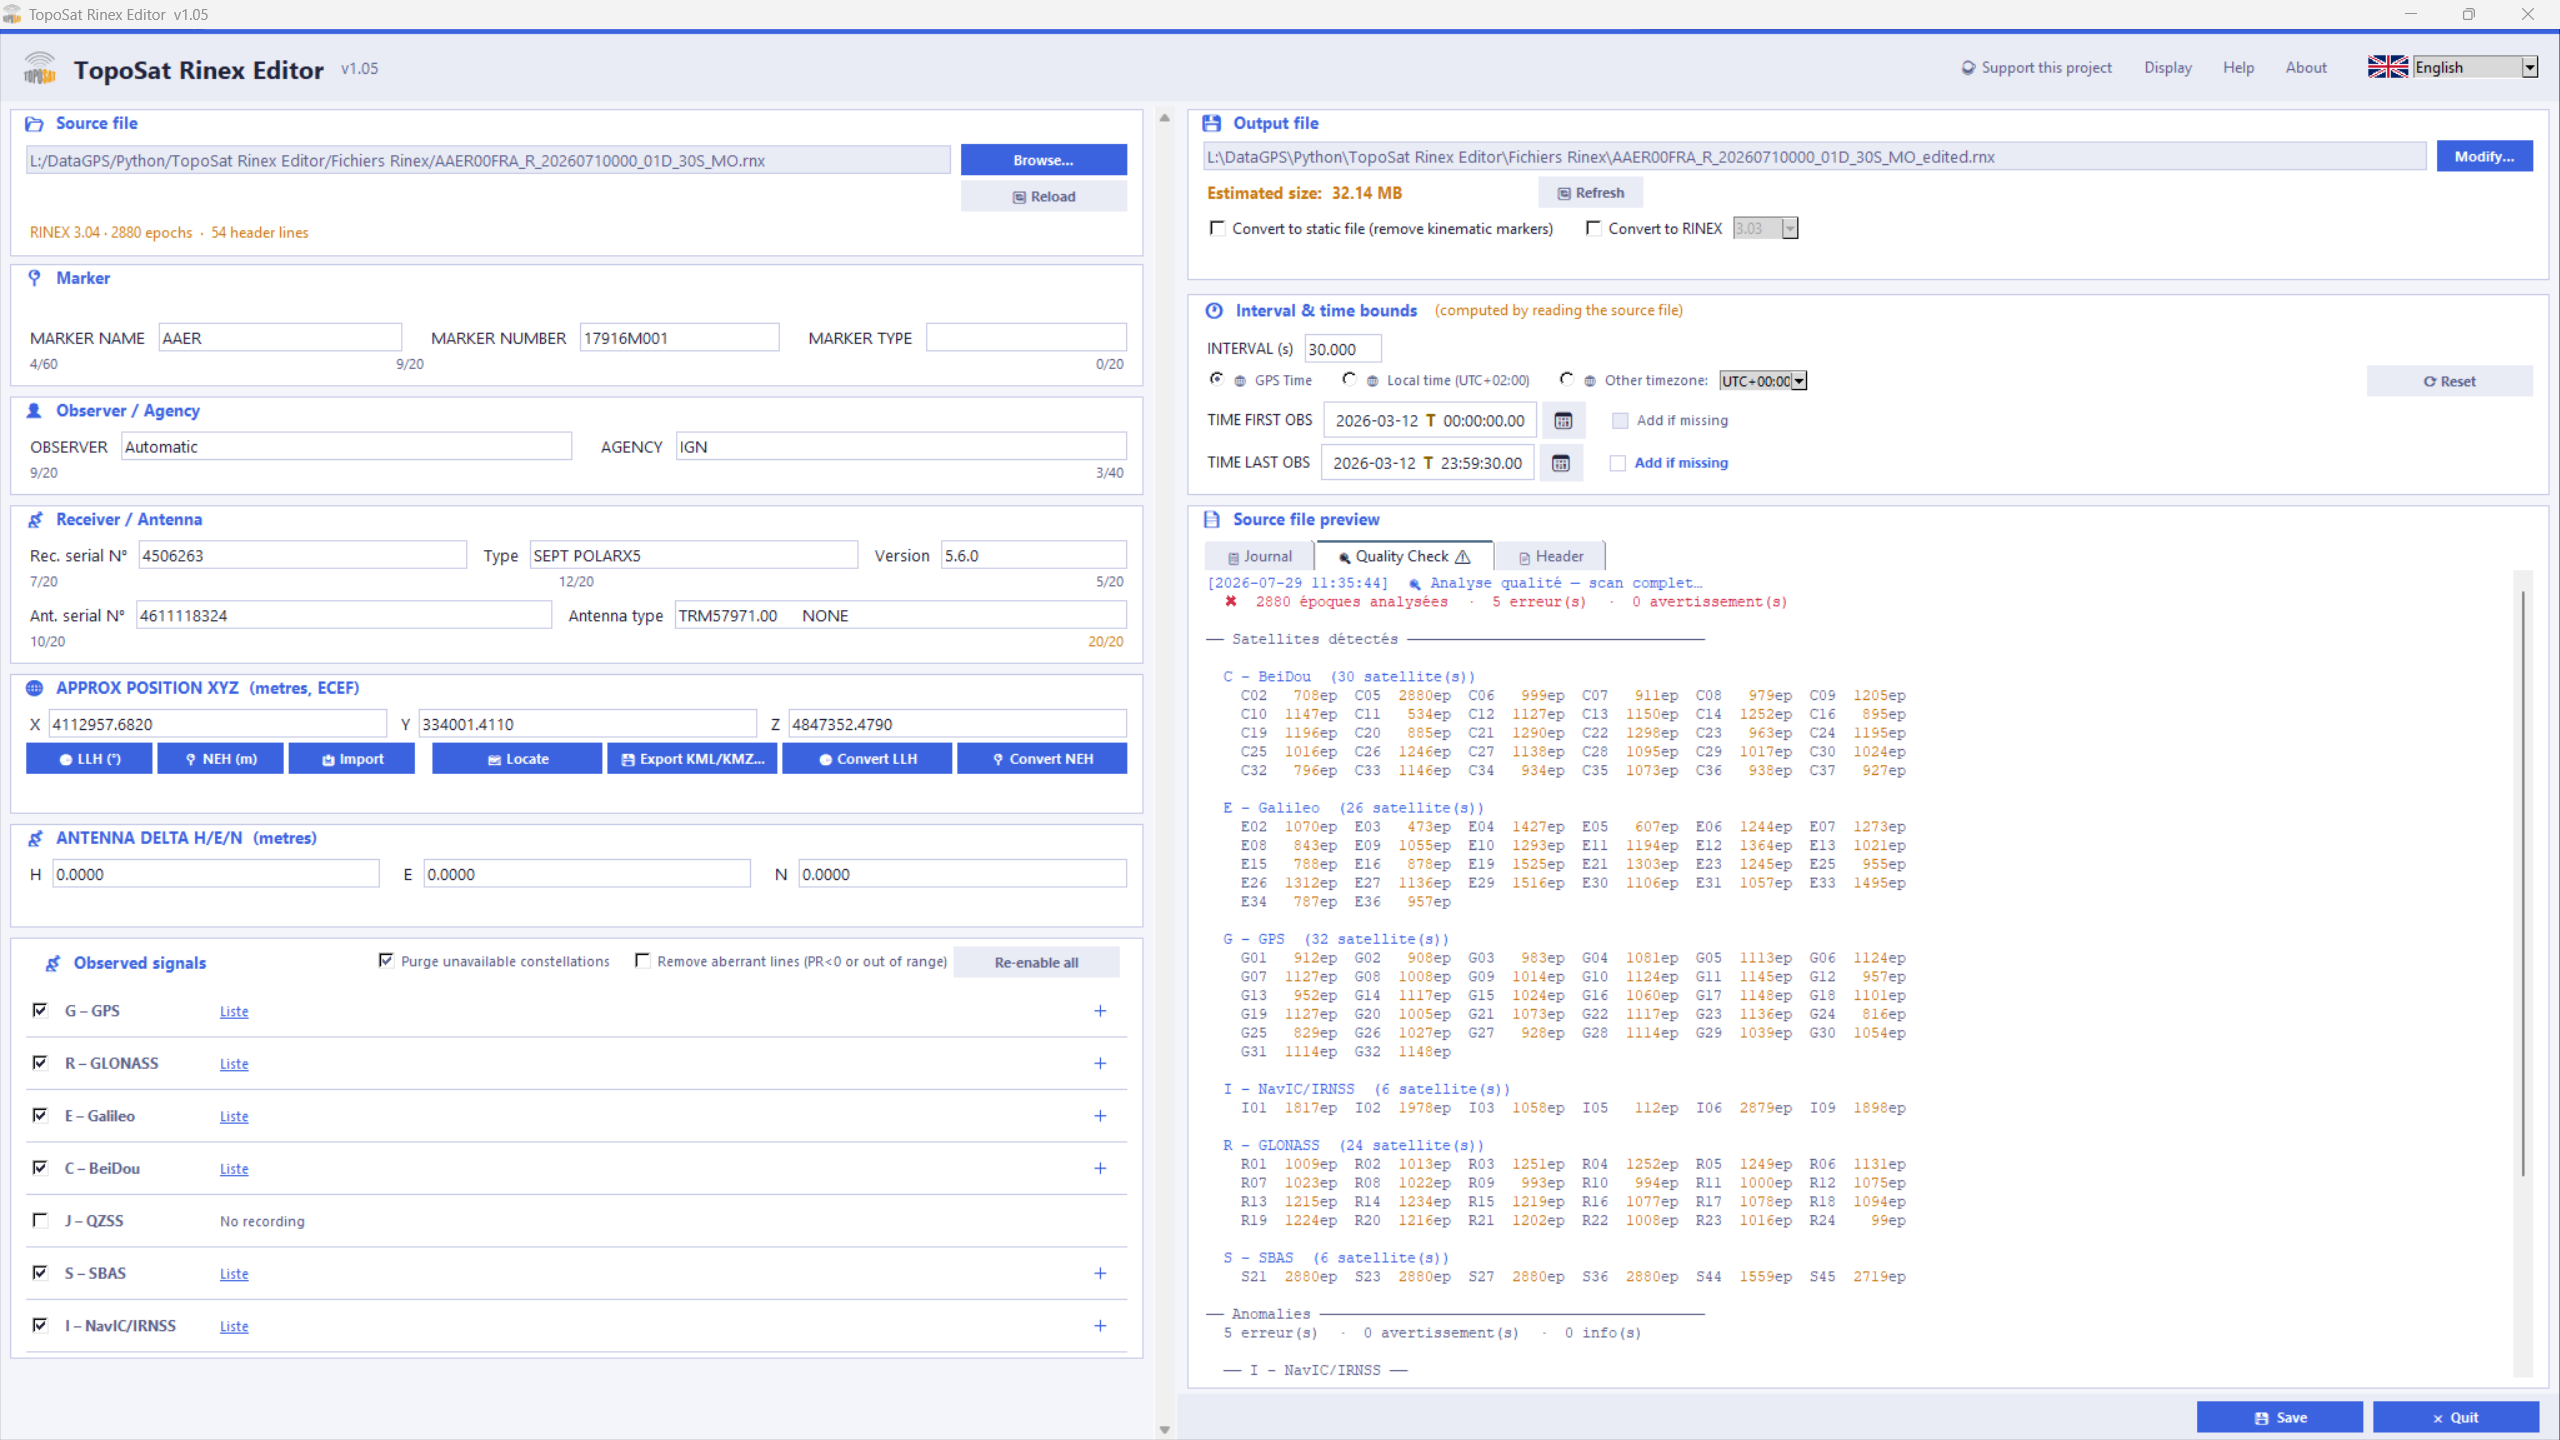Image resolution: width=2560 pixels, height=1440 pixels.
Task: Switch to the Header tab
Action: 1551,557
